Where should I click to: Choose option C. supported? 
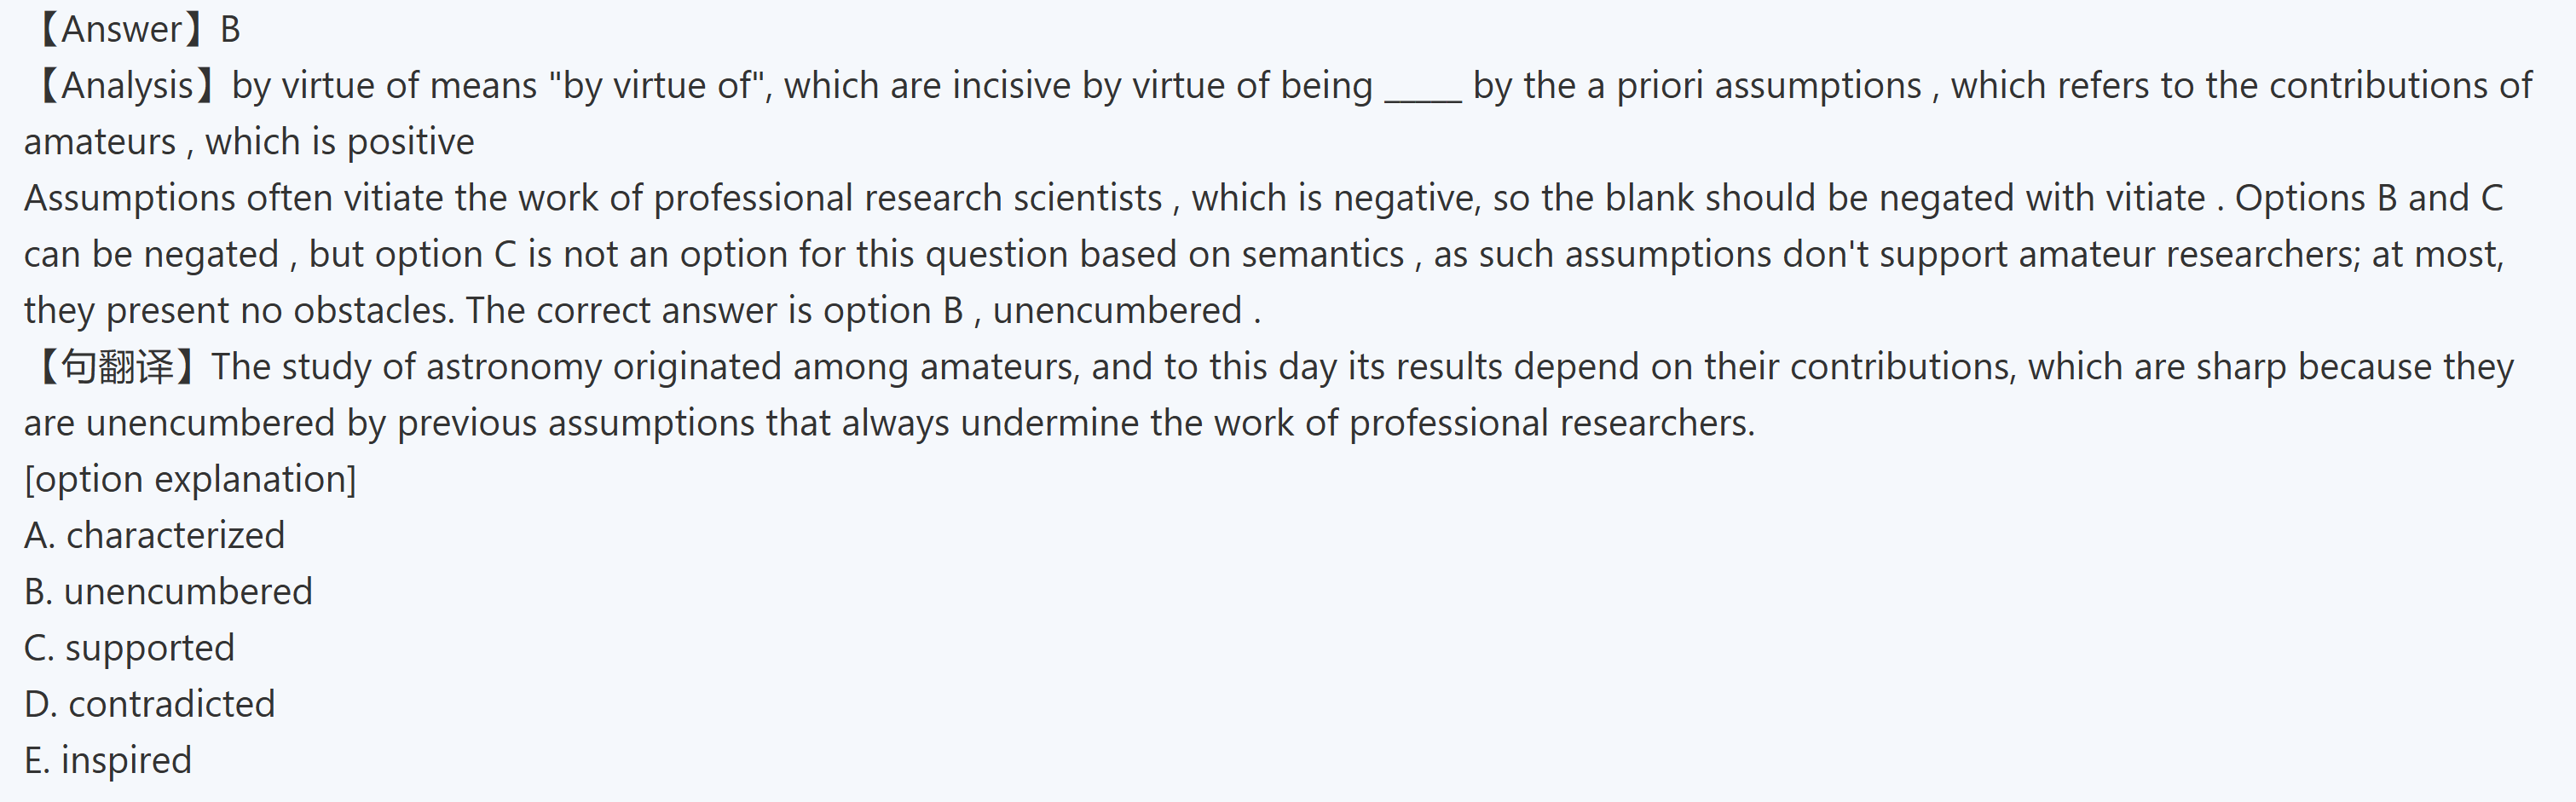(130, 648)
